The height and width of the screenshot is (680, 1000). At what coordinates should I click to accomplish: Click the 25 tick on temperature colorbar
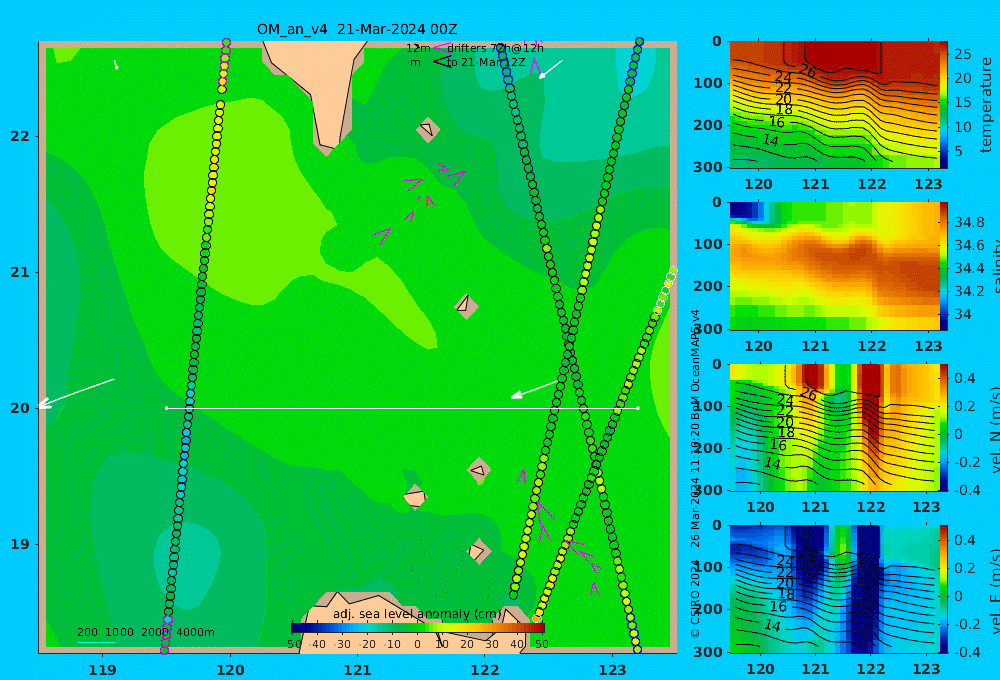[x=963, y=54]
